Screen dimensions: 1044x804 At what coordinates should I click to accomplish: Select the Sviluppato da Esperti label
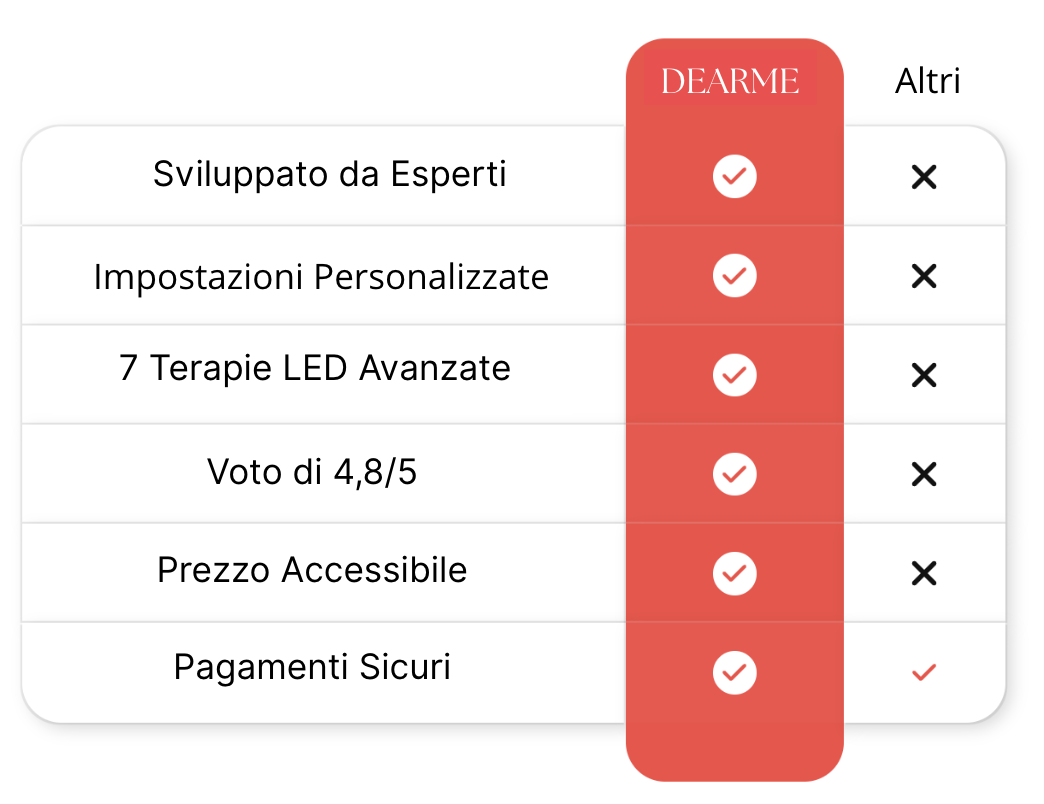pyautogui.click(x=330, y=174)
